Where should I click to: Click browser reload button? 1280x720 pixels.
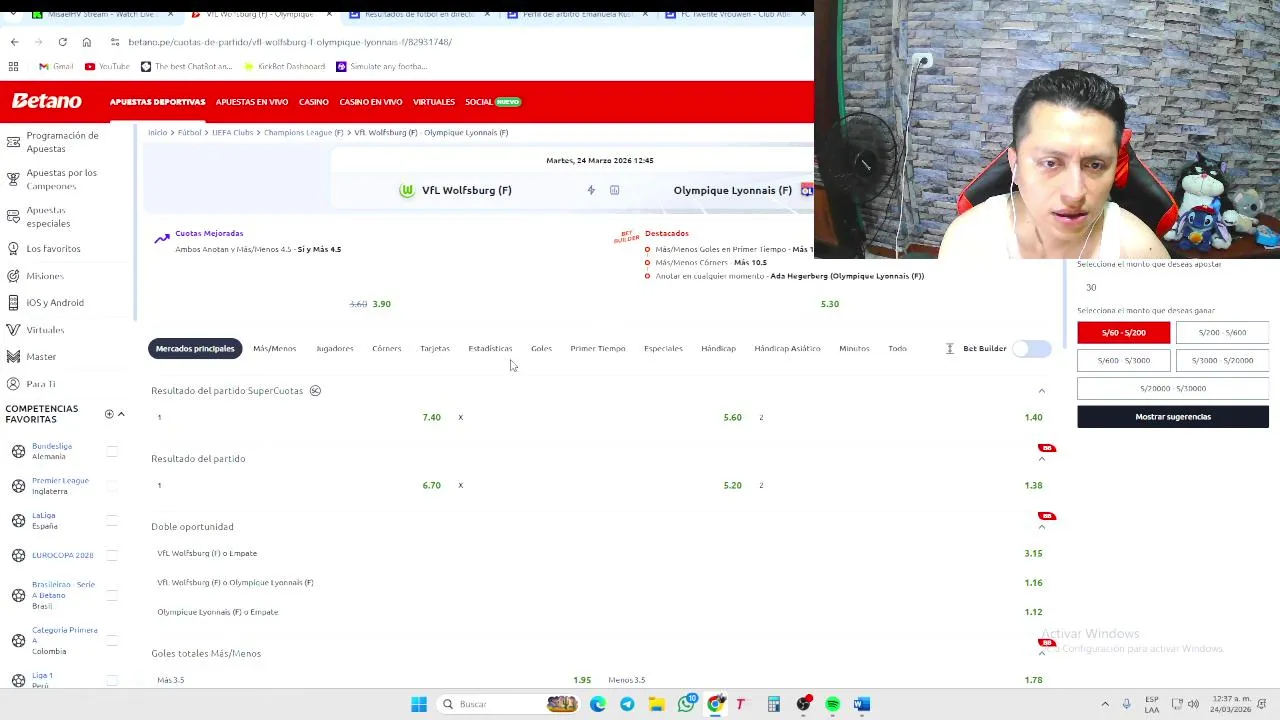coord(62,42)
